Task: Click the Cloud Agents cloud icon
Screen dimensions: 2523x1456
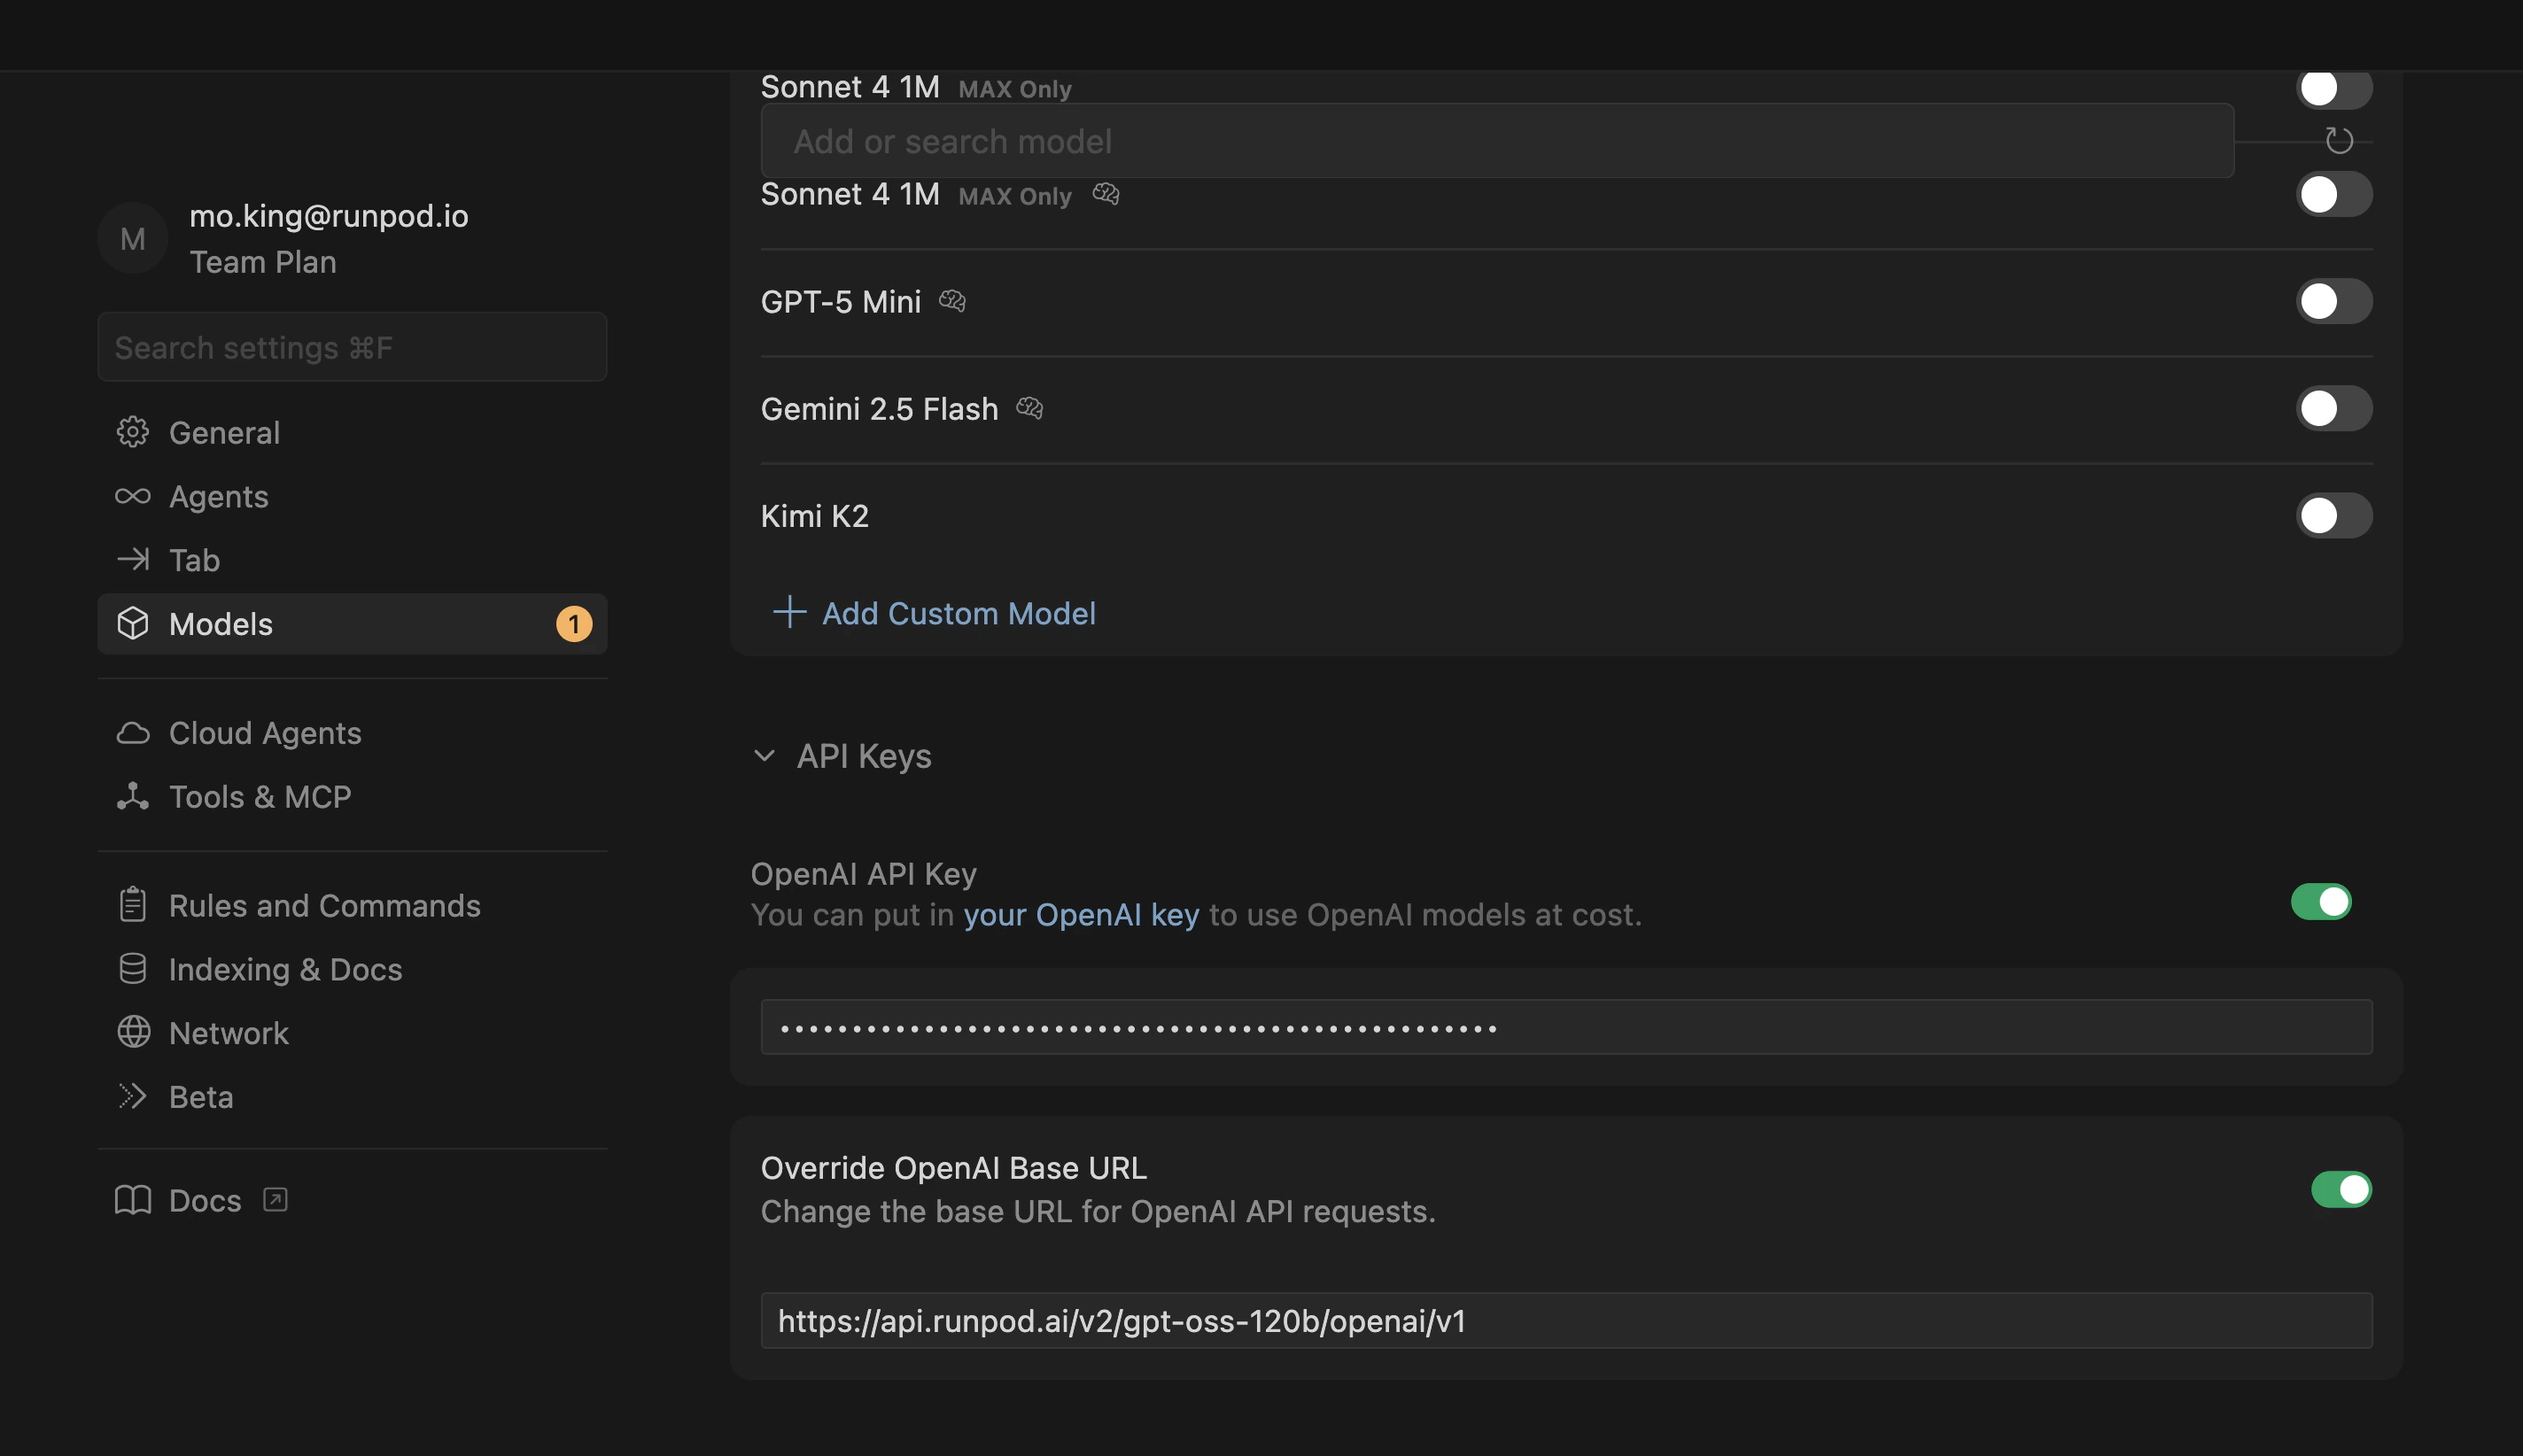Action: click(x=133, y=733)
